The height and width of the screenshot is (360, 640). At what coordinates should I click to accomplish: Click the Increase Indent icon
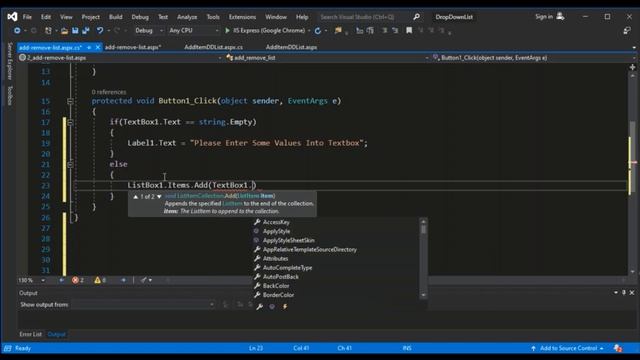click(370, 31)
